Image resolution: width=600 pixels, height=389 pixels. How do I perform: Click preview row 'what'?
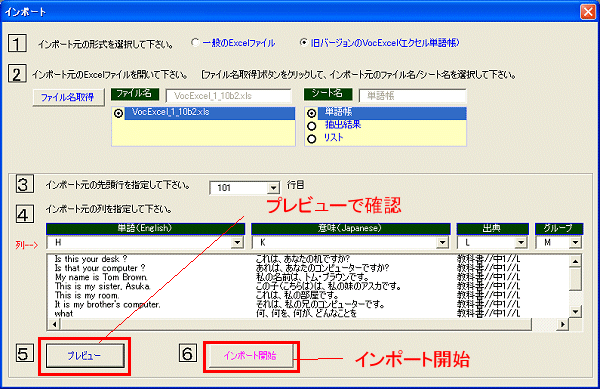coord(64,314)
